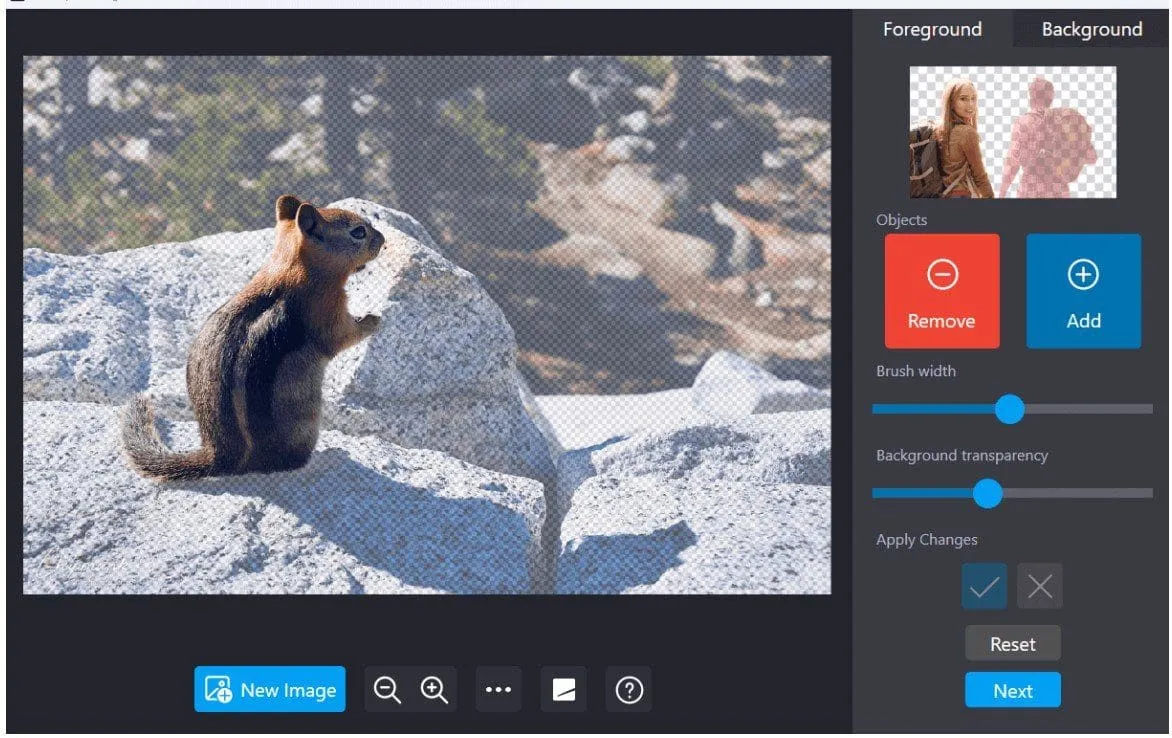Screen dimensions: 1172x738
Task: Click the New Image button
Action: tap(270, 690)
